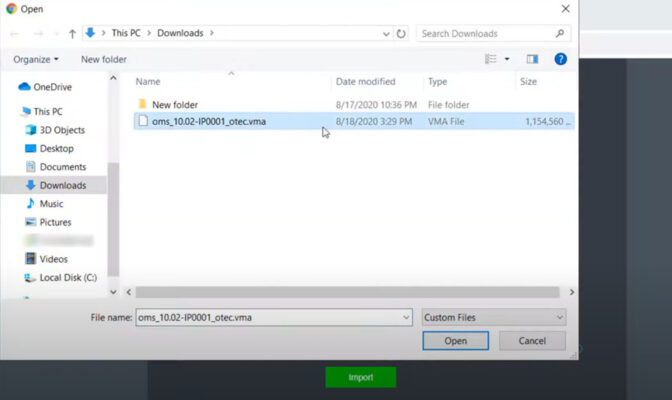Expand the chevron after Downloads breadcrumb
The width and height of the screenshot is (672, 400).
pyautogui.click(x=212, y=33)
